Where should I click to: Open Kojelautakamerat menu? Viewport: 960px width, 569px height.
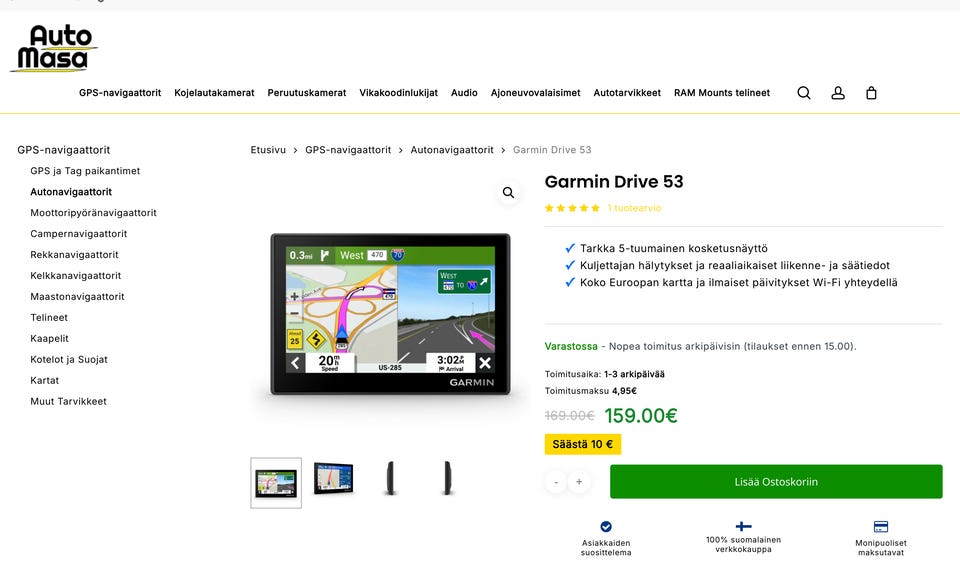click(214, 92)
